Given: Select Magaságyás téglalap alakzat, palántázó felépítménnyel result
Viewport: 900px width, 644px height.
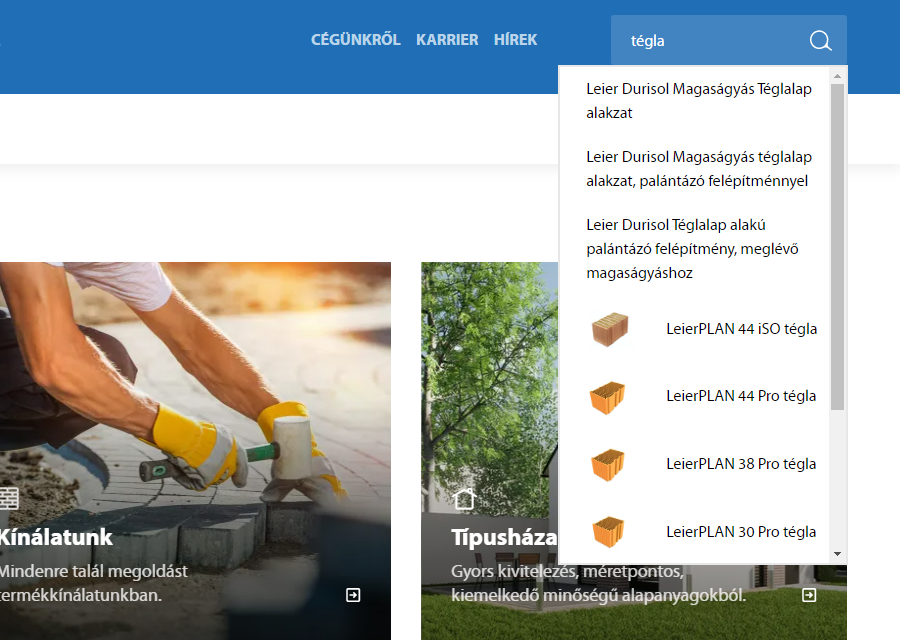Looking at the screenshot, I should (699, 169).
